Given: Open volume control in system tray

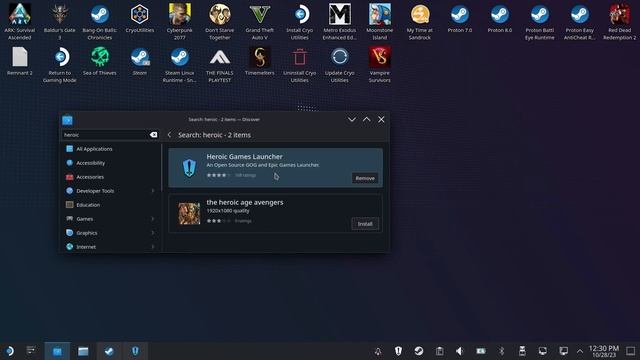Looking at the screenshot, I should point(460,351).
